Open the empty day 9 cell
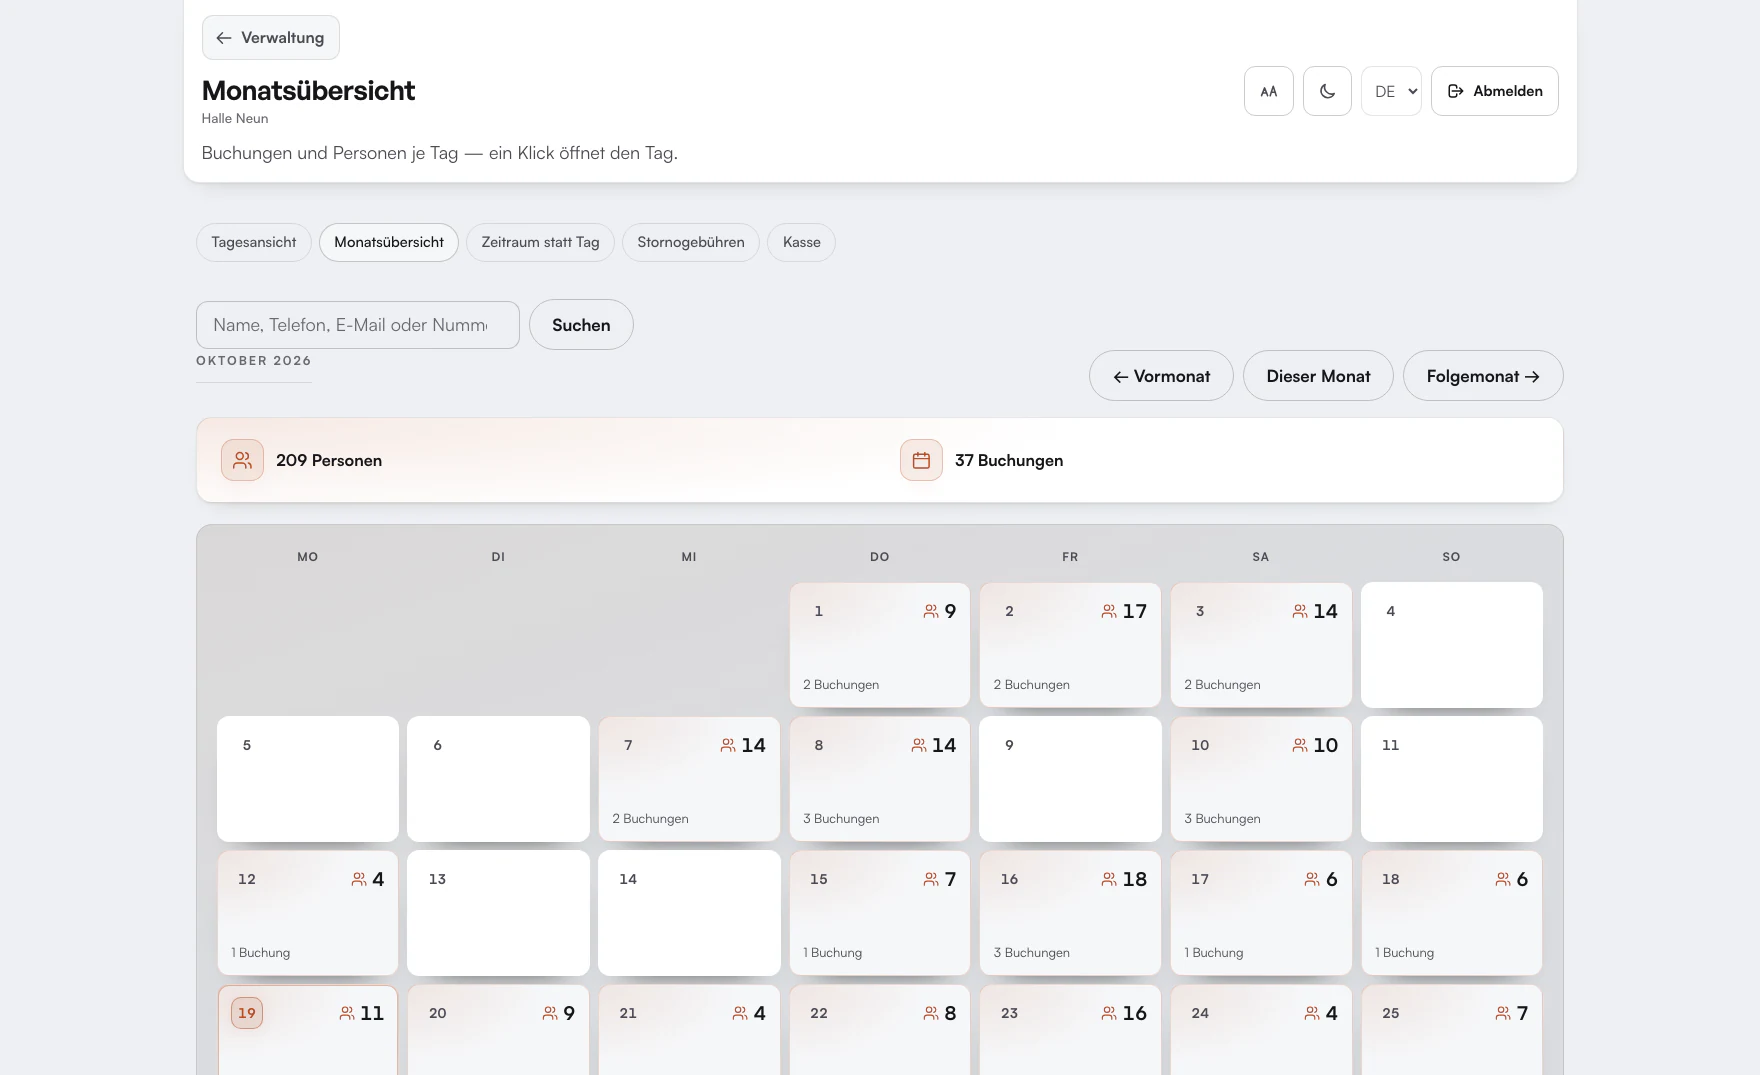Image resolution: width=1760 pixels, height=1075 pixels. 1070,779
